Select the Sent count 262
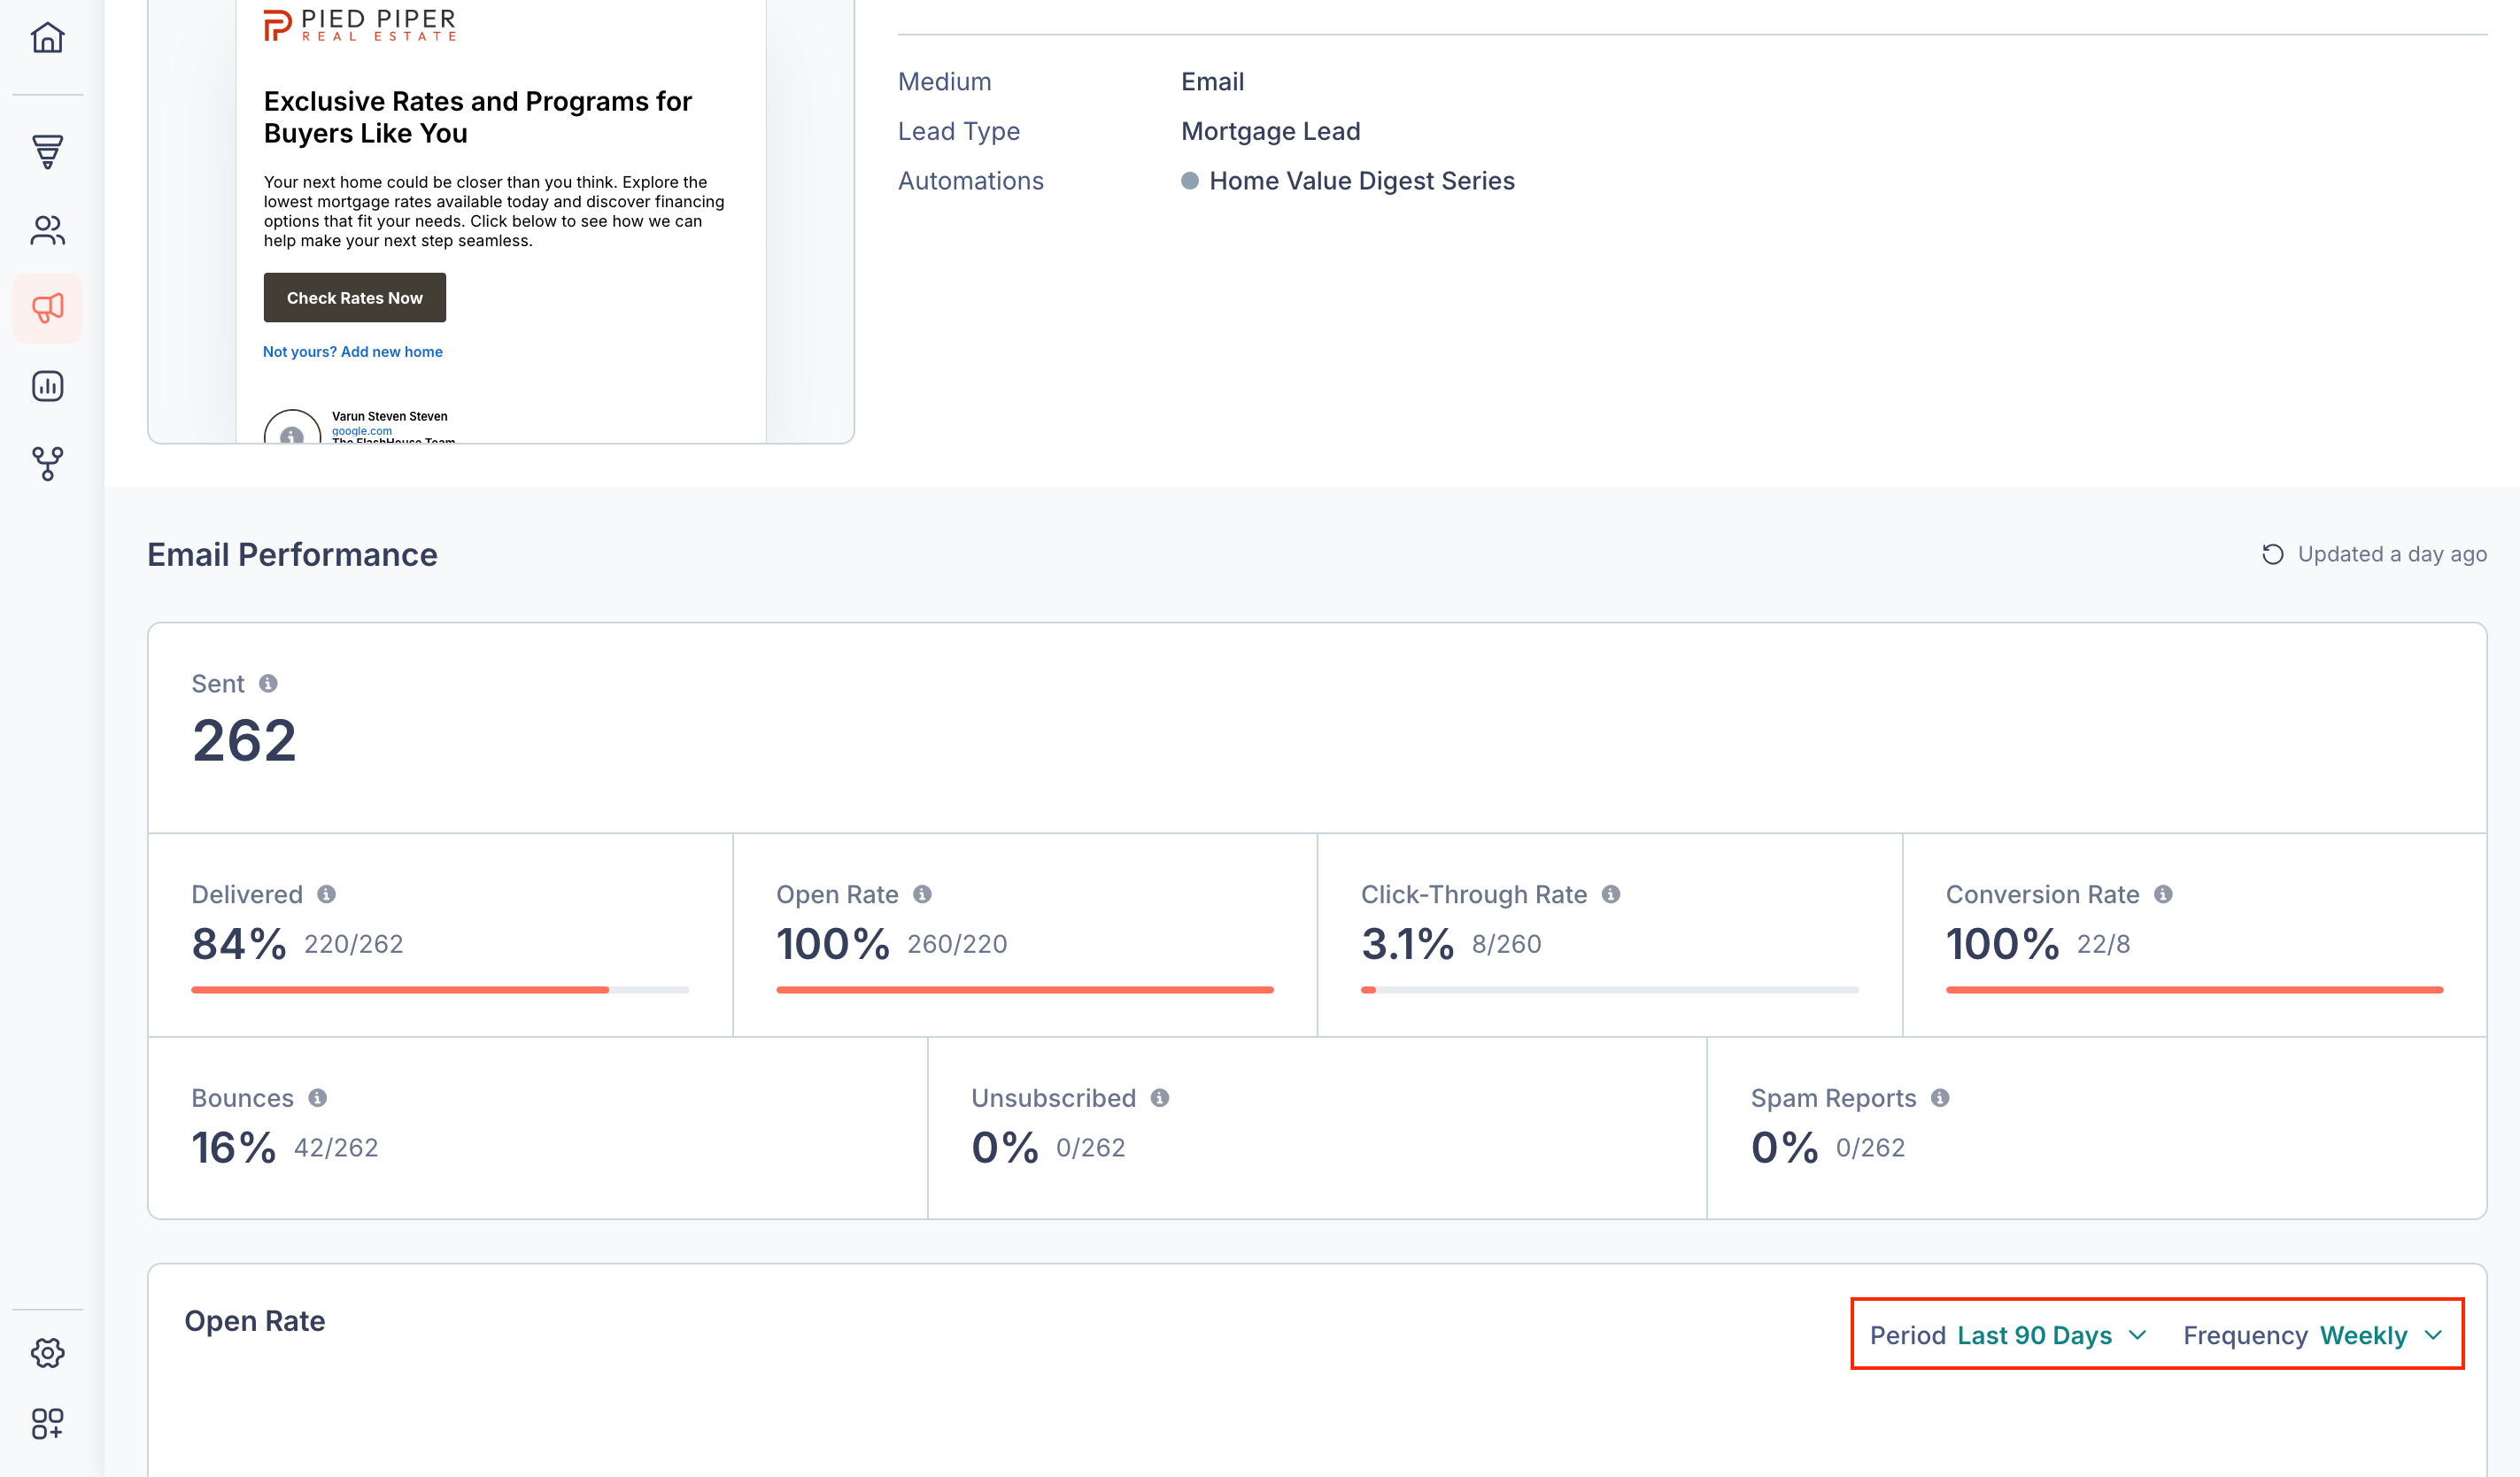The height and width of the screenshot is (1477, 2520). point(244,741)
